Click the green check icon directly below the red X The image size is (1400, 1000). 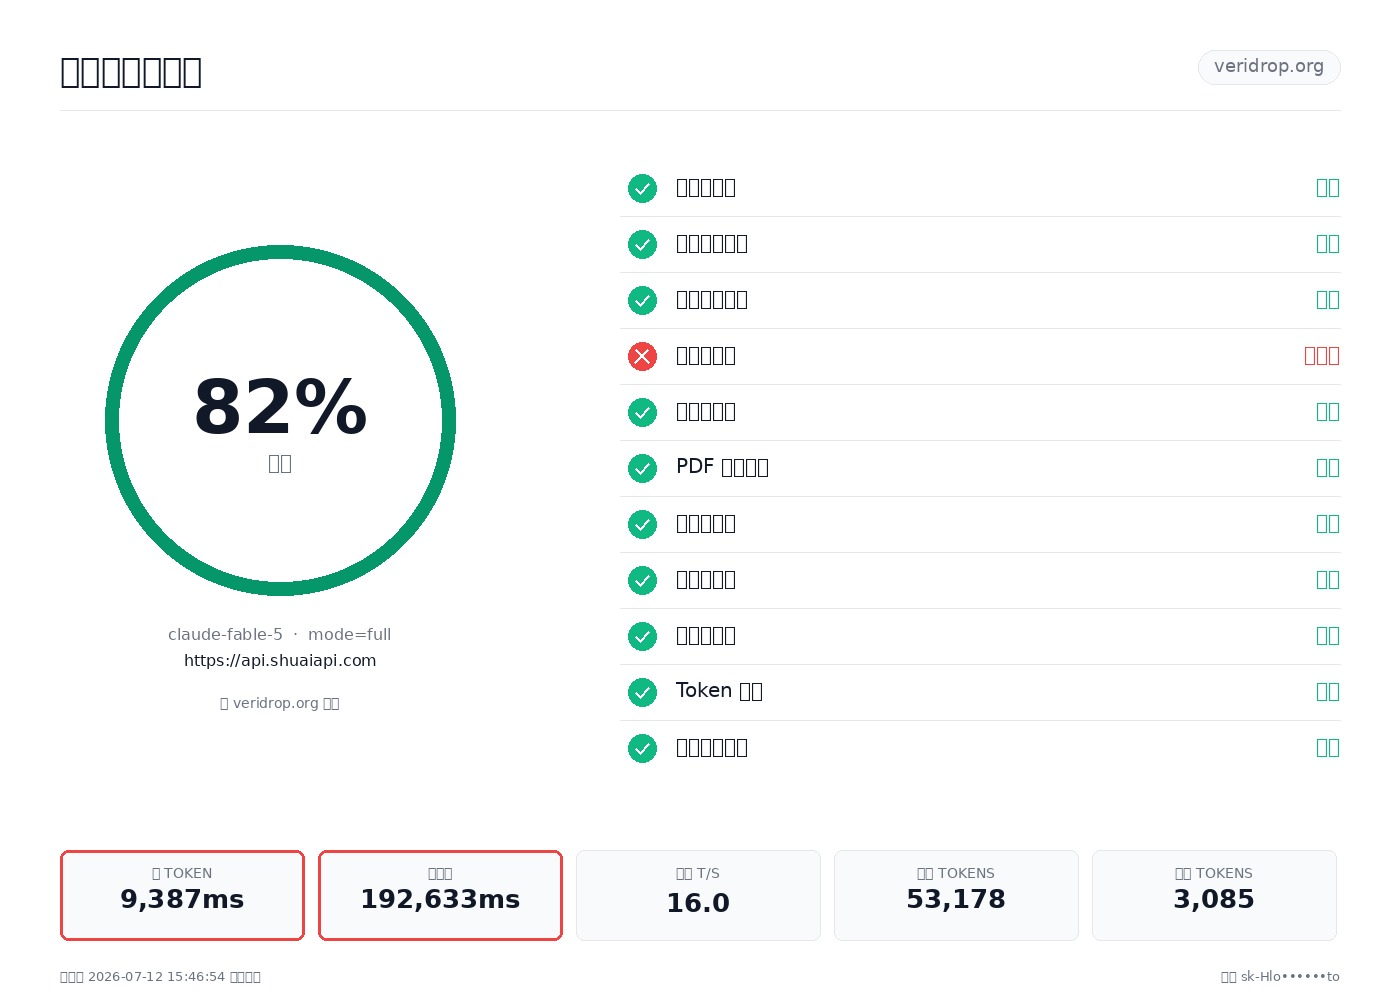pos(642,412)
